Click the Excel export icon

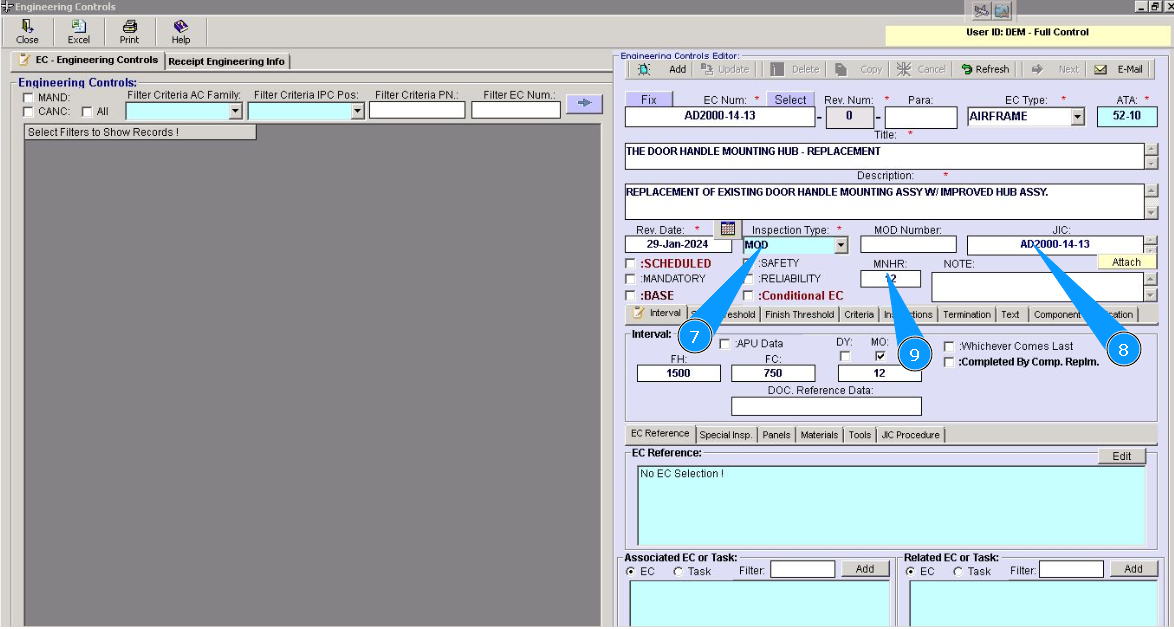coord(78,31)
